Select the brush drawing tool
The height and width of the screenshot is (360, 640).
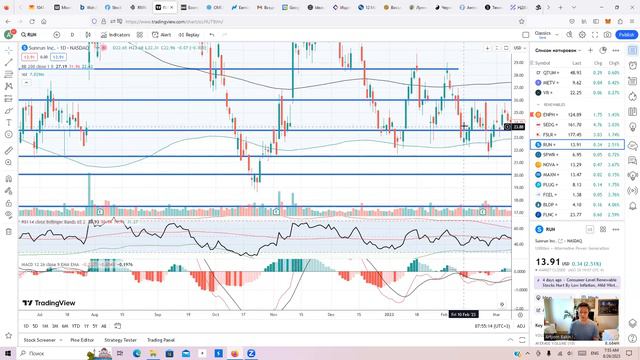[9, 111]
